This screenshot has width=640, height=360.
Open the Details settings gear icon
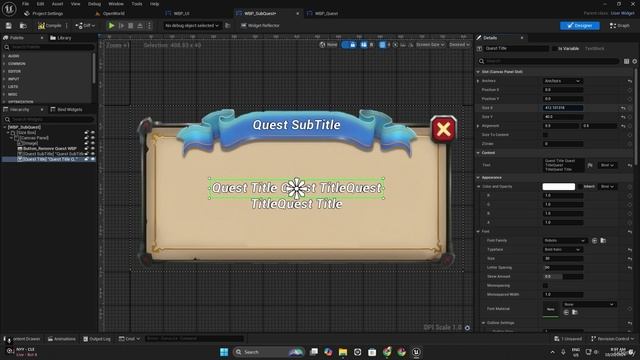635,61
